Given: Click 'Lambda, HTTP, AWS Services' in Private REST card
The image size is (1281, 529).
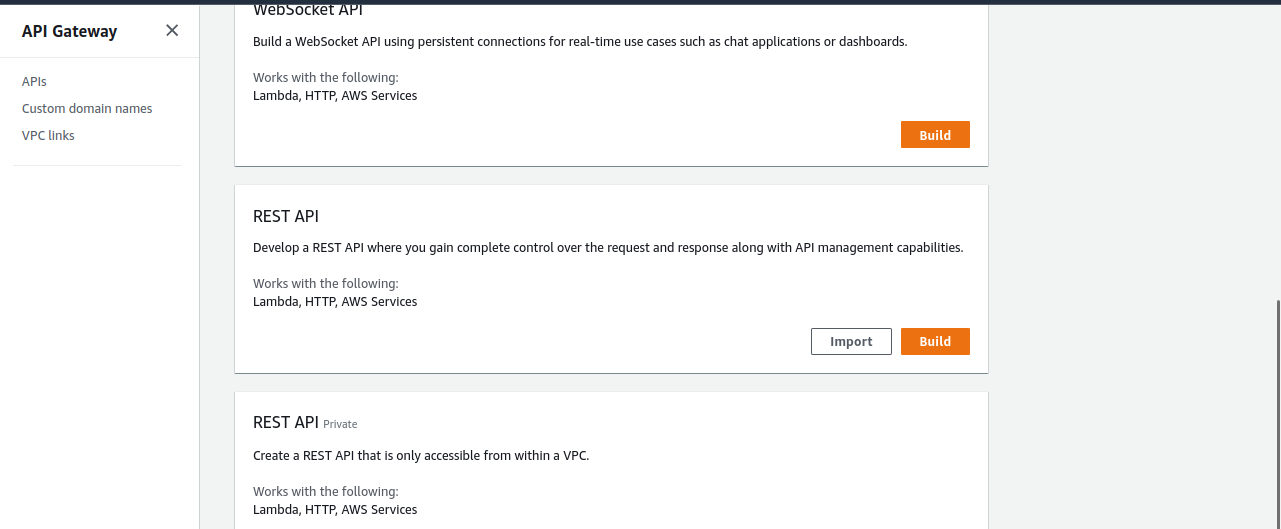Looking at the screenshot, I should pos(335,509).
